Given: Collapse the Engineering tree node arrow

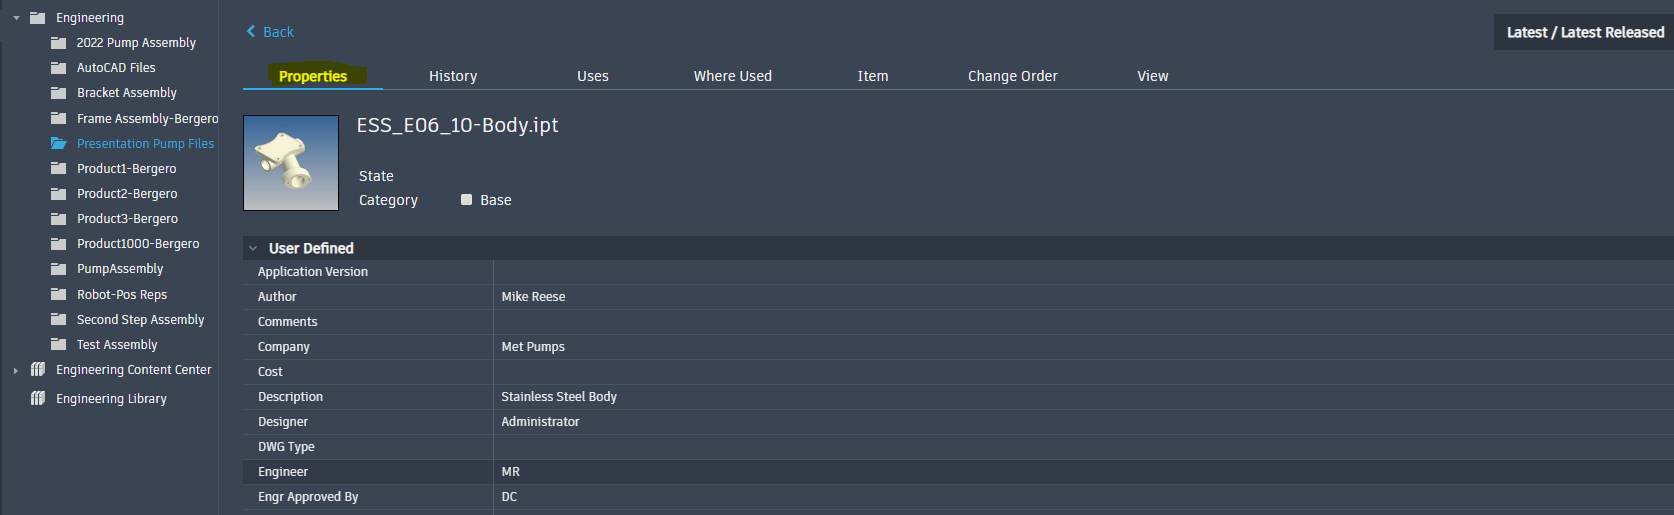Looking at the screenshot, I should point(16,18).
